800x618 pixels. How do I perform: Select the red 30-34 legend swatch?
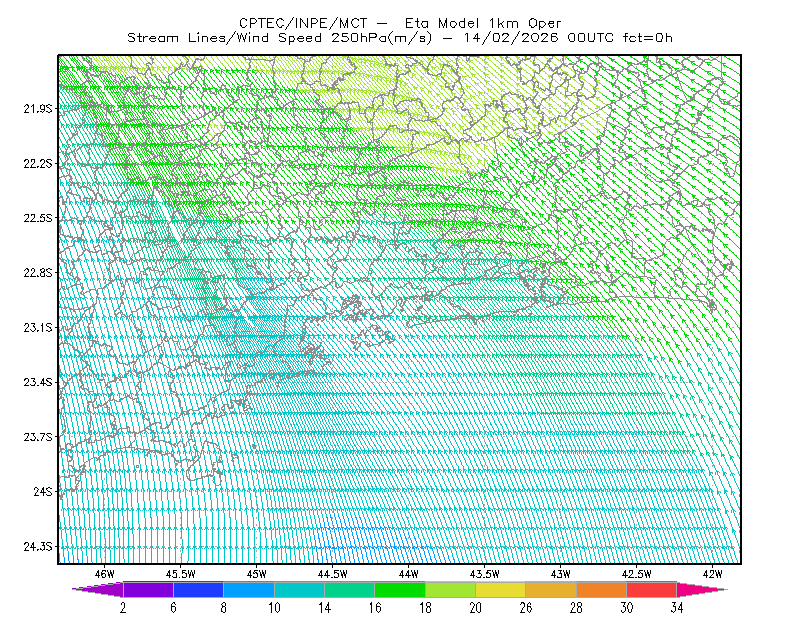652,589
